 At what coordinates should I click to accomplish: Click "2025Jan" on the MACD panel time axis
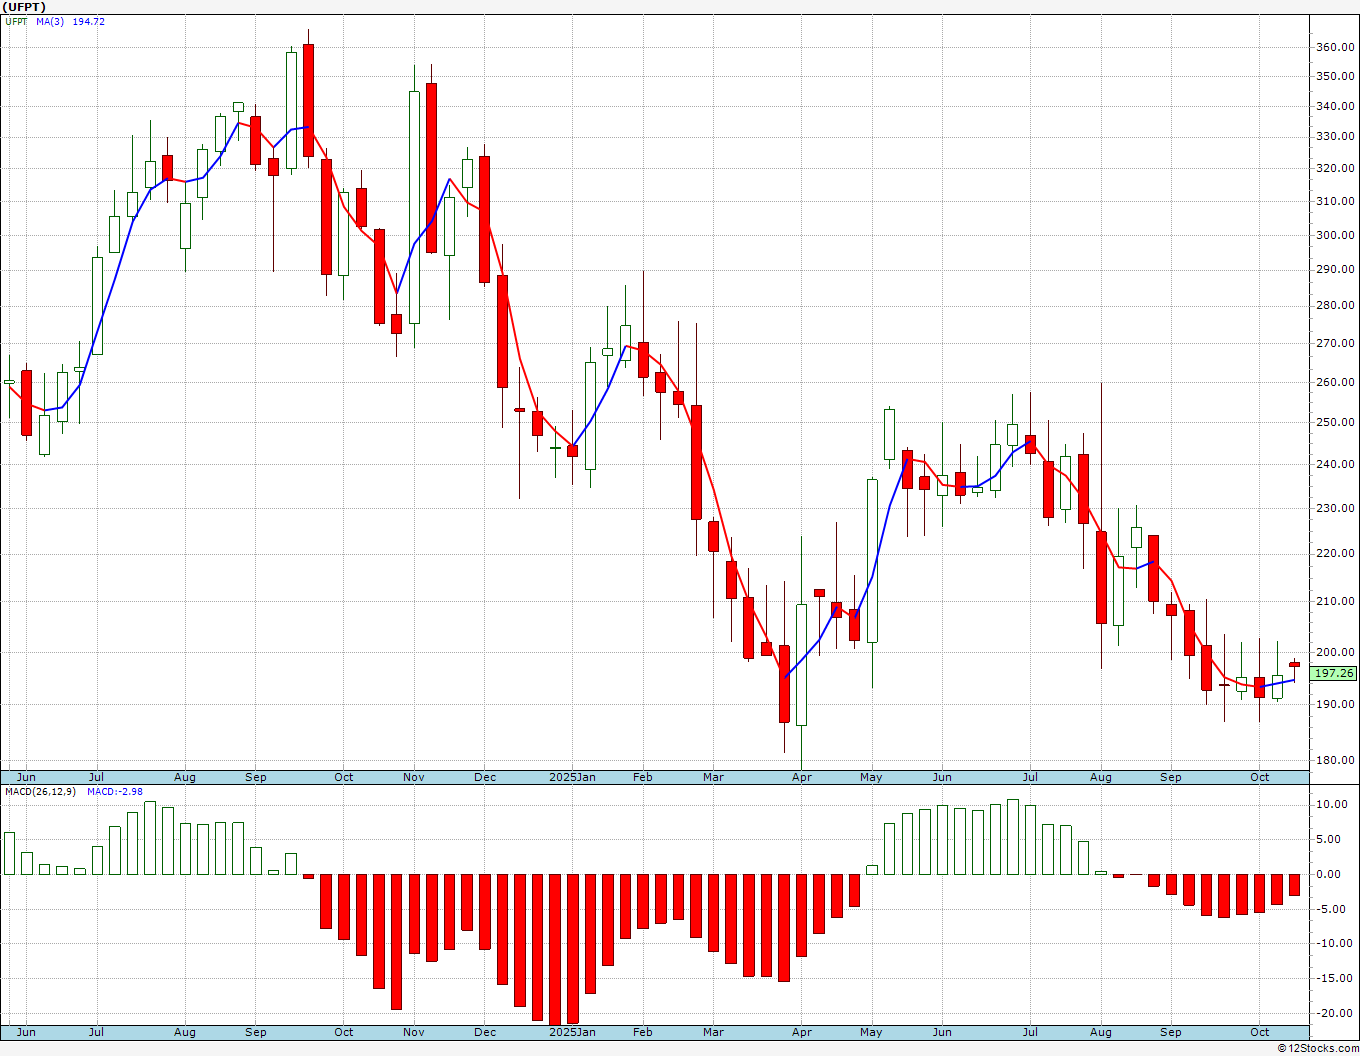(x=573, y=1032)
